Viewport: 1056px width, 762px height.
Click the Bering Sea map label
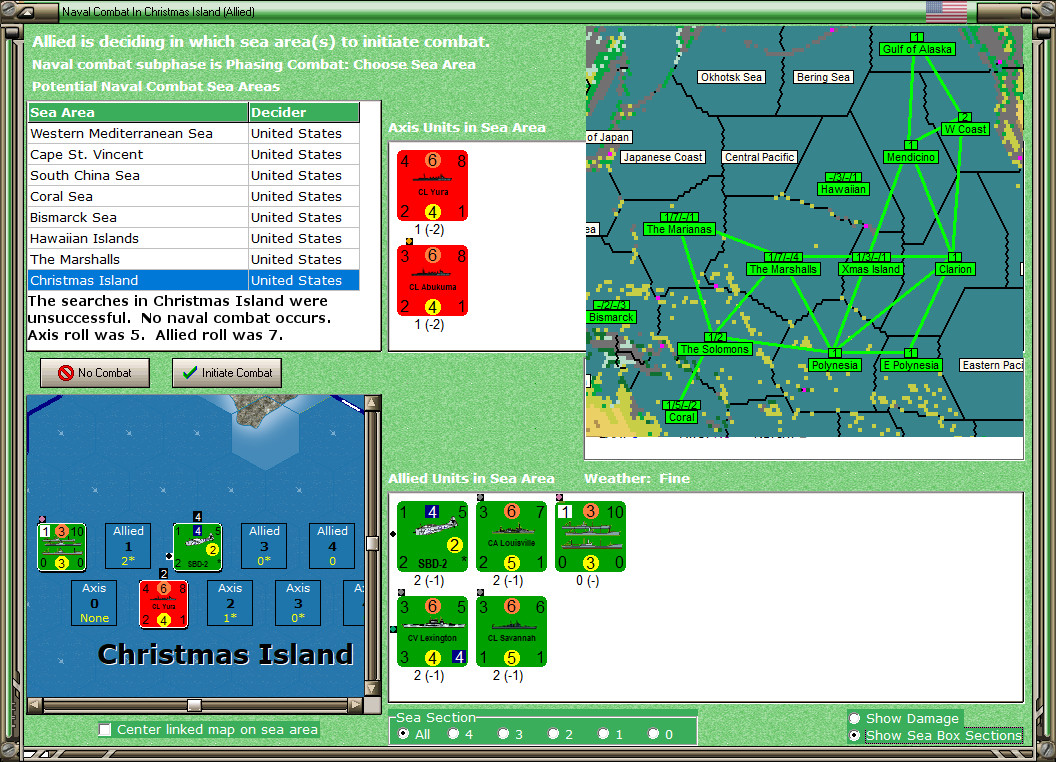coord(823,77)
